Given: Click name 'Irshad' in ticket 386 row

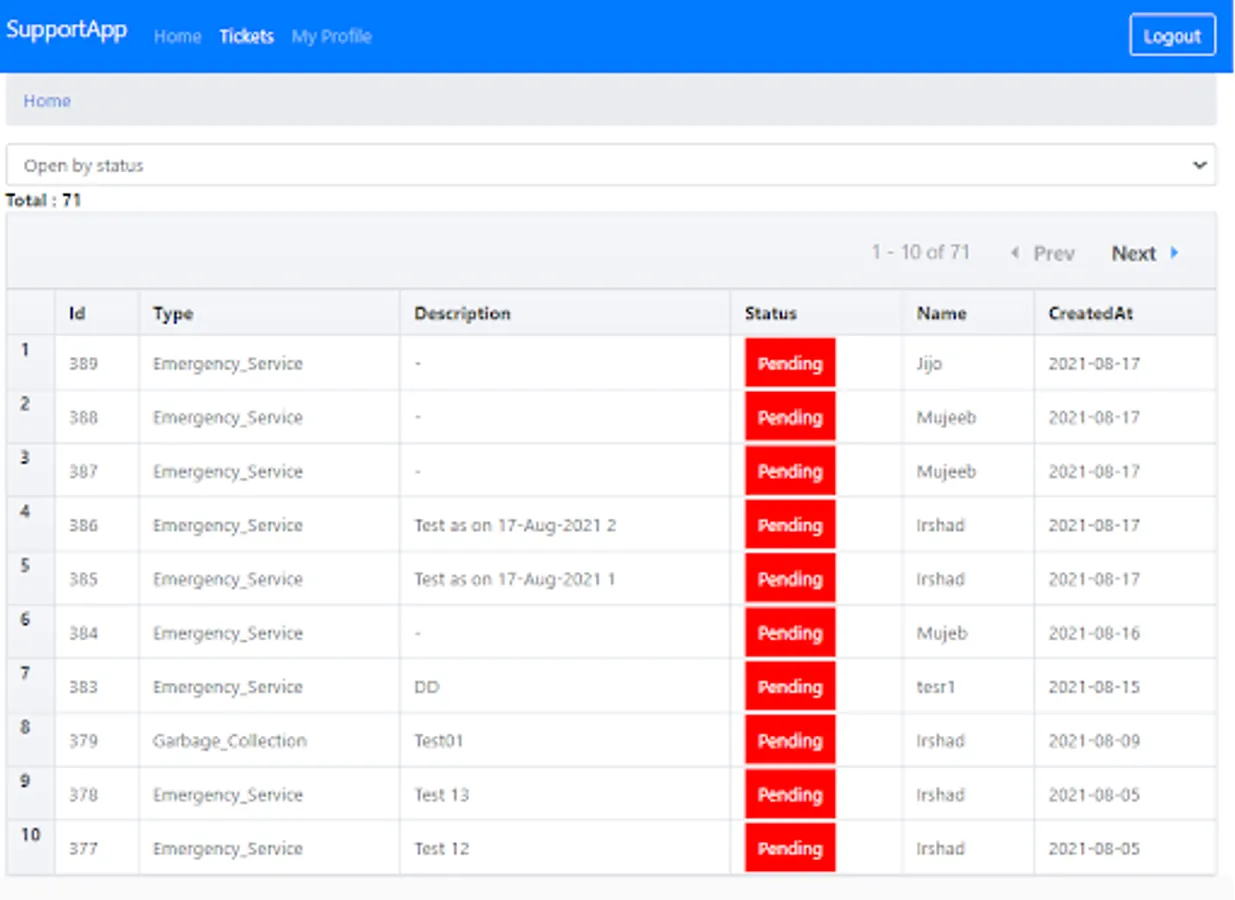Looking at the screenshot, I should click(x=941, y=526).
